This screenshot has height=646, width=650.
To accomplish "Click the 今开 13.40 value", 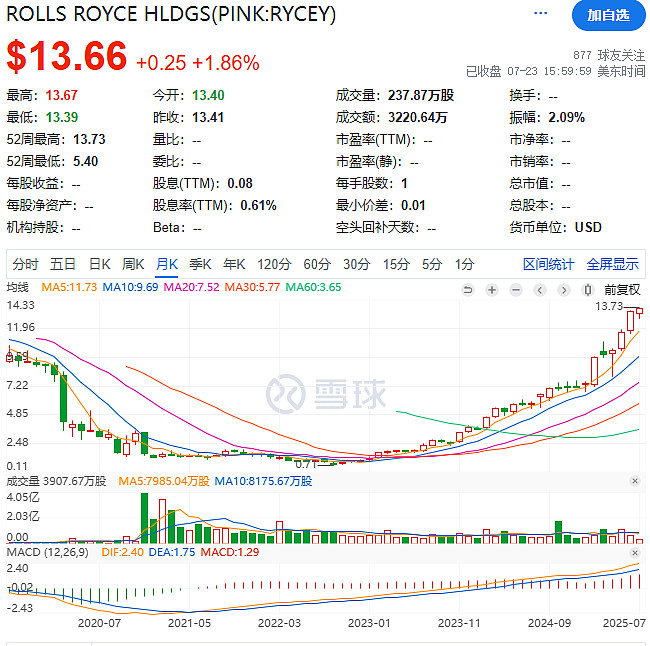I will [x=208, y=95].
